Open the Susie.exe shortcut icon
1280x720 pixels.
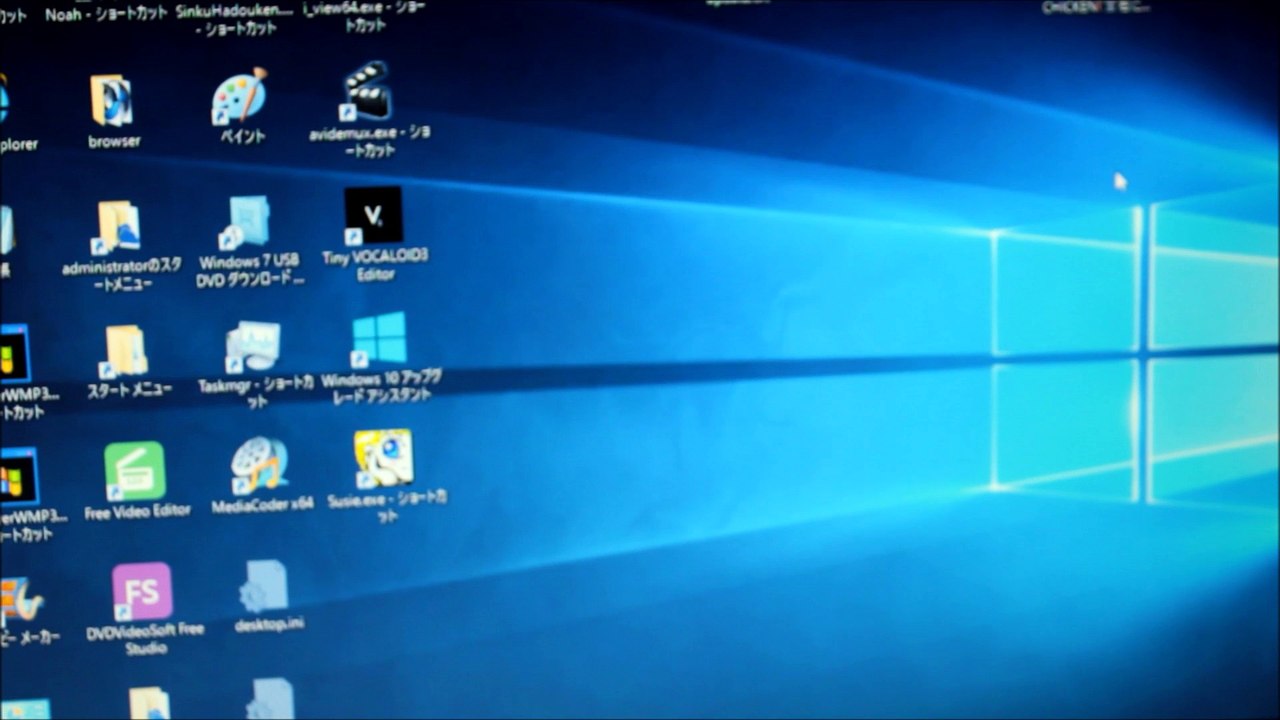point(384,459)
